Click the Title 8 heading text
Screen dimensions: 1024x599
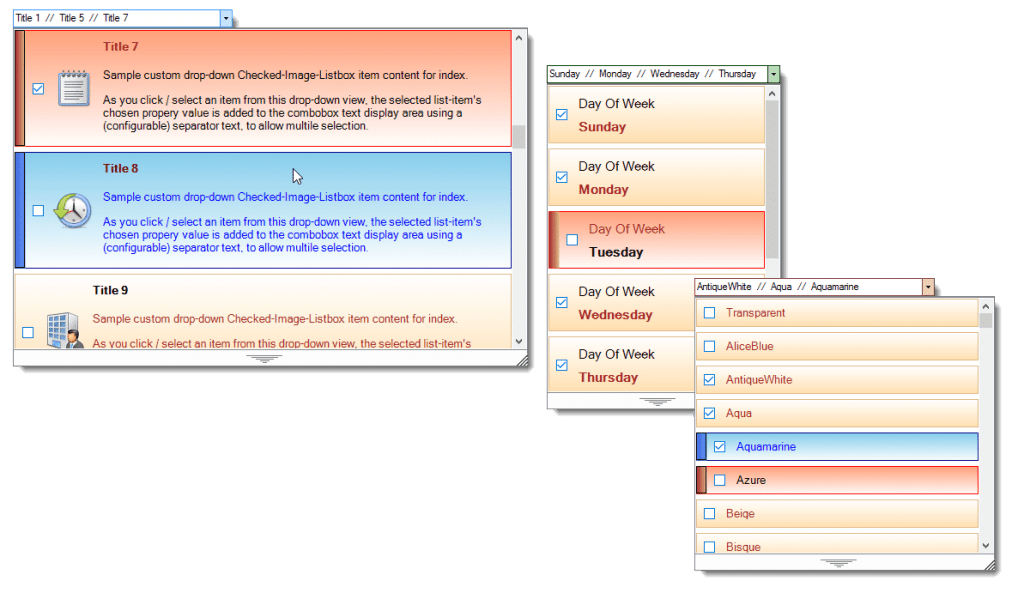point(121,169)
